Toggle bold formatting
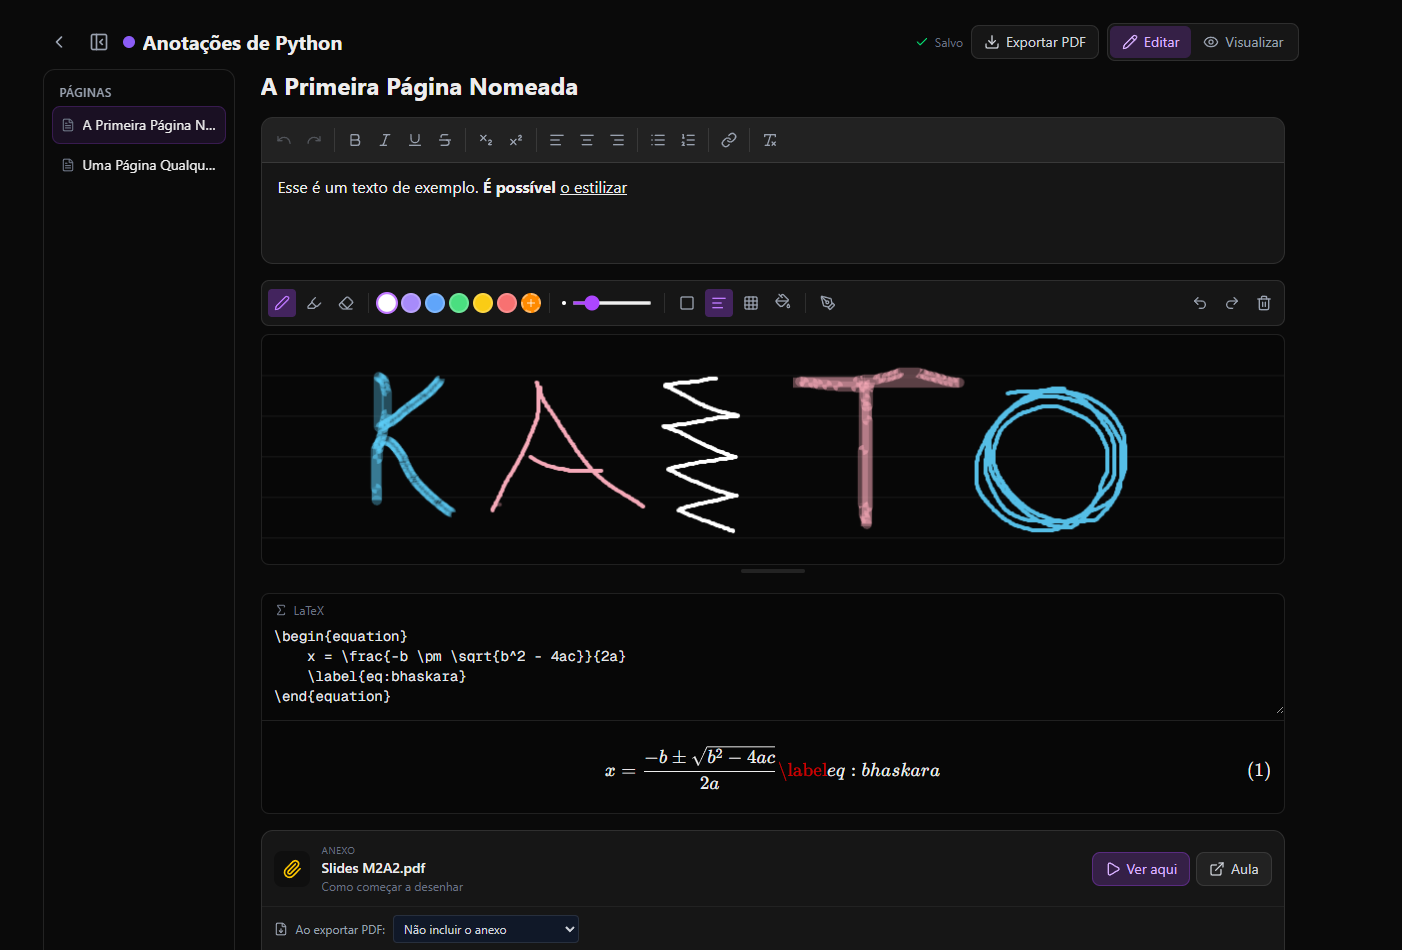The image size is (1402, 950). (355, 140)
